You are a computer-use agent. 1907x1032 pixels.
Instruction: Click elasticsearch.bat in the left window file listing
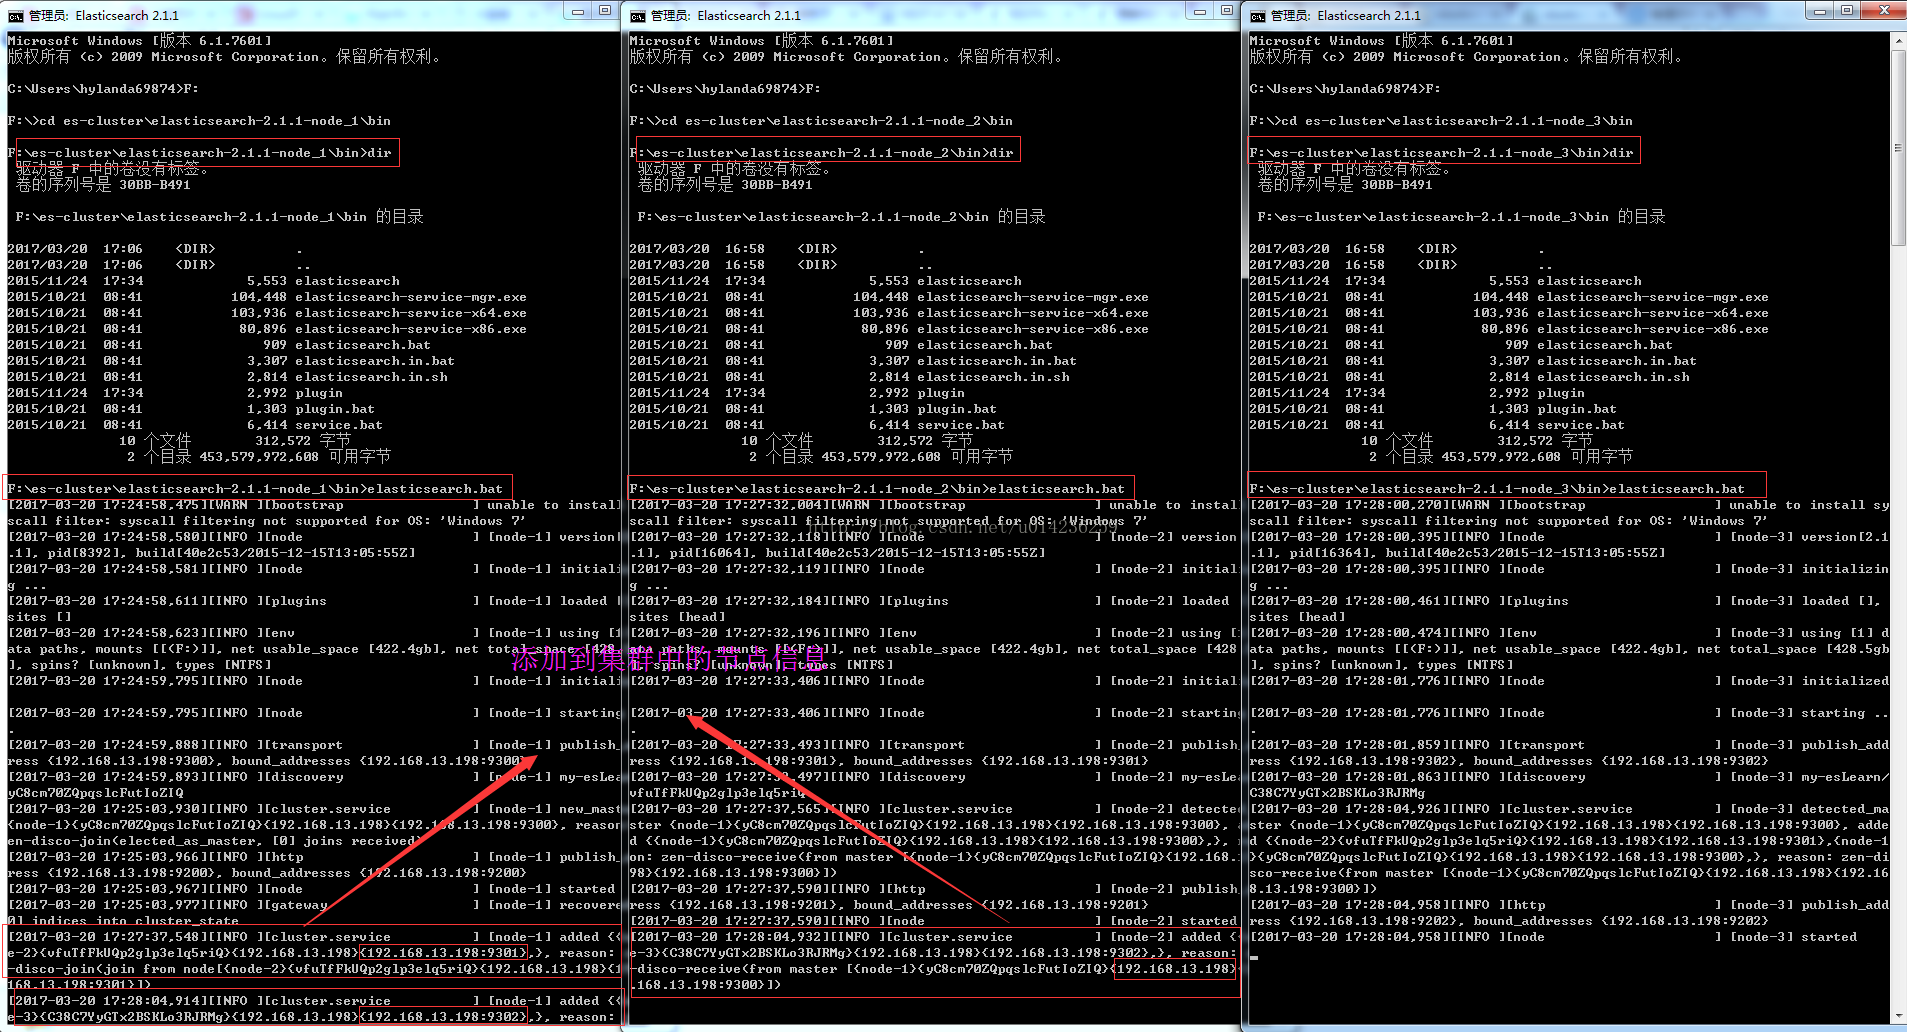pos(363,345)
